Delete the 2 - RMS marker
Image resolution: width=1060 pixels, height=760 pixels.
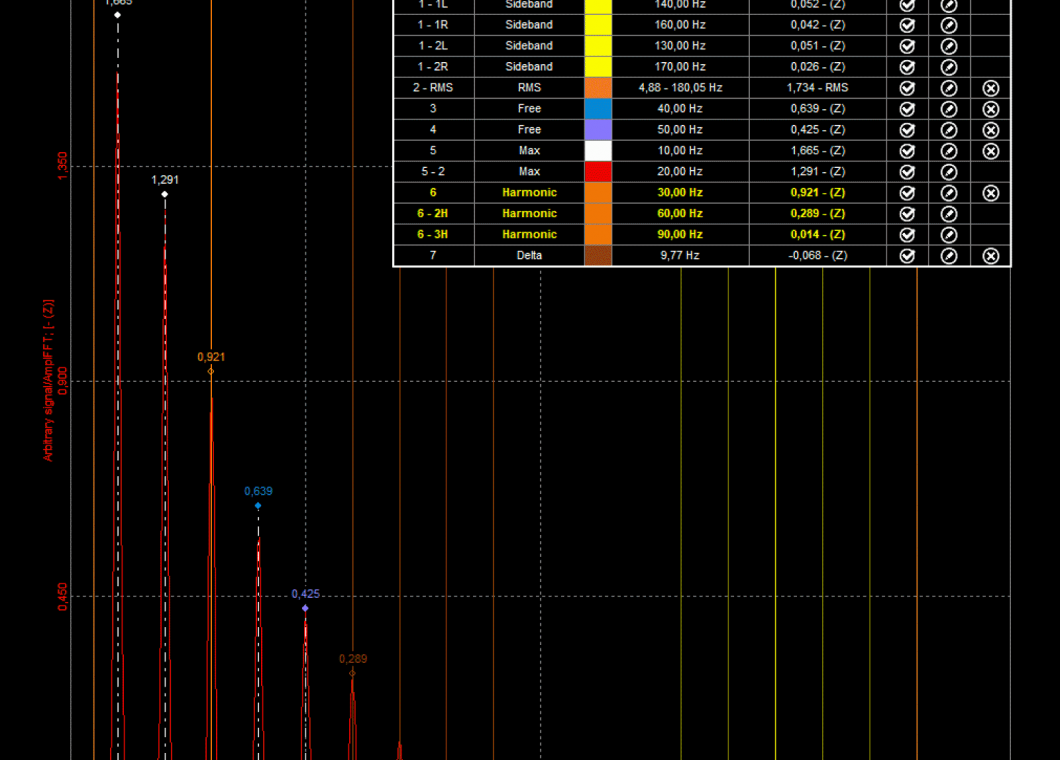pyautogui.click(x=990, y=88)
